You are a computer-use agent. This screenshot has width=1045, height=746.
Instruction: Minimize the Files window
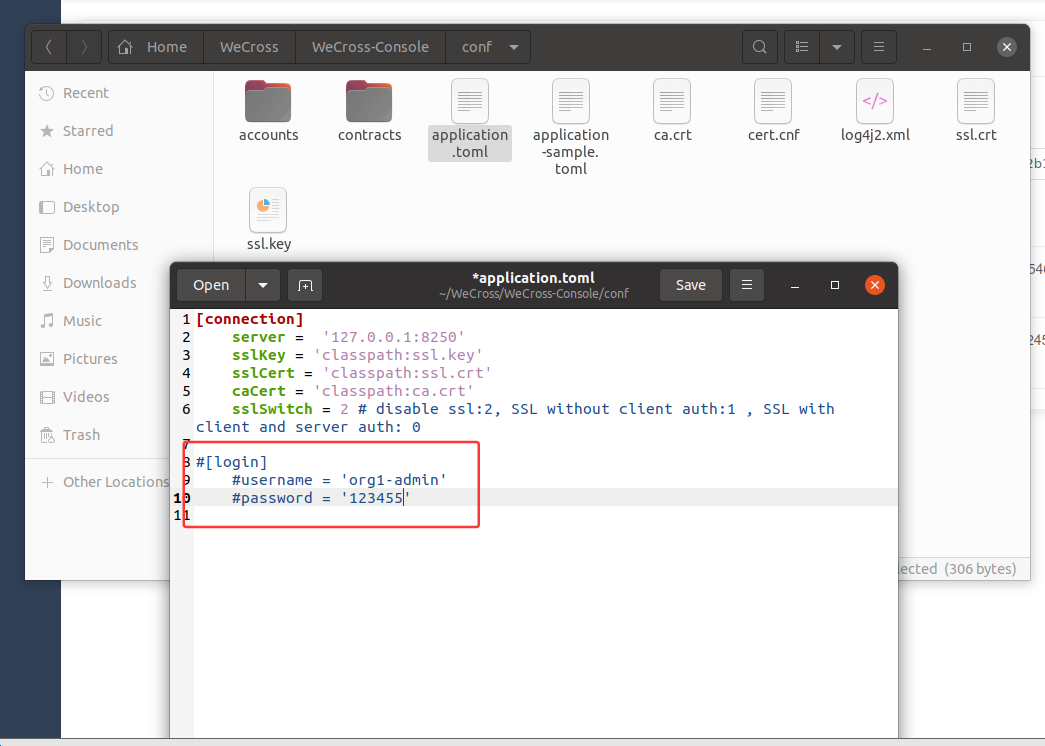[927, 47]
